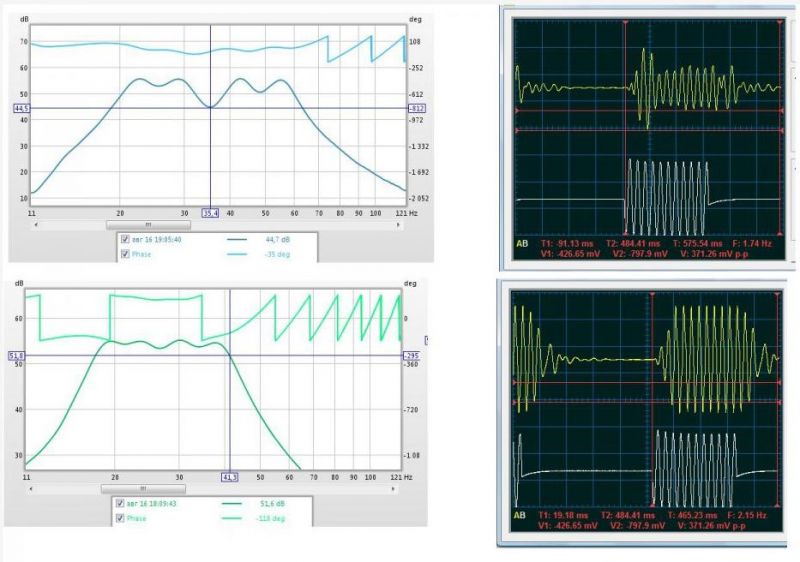Click the T1 cursor top marker on top oscilloscope
Image resolution: width=800 pixels, height=562 pixels.
coord(624,22)
